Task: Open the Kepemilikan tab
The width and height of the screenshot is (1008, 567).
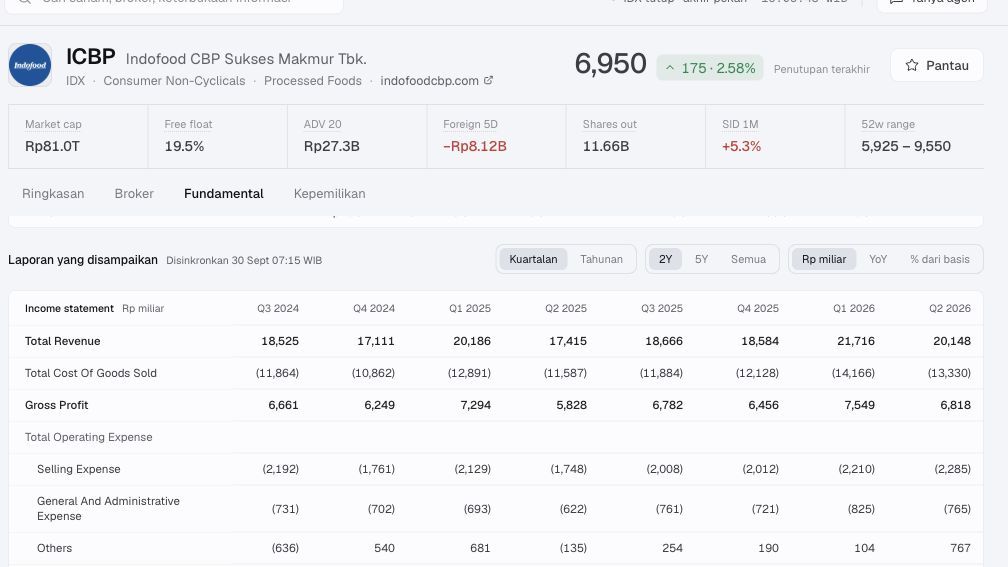Action: [x=330, y=194]
